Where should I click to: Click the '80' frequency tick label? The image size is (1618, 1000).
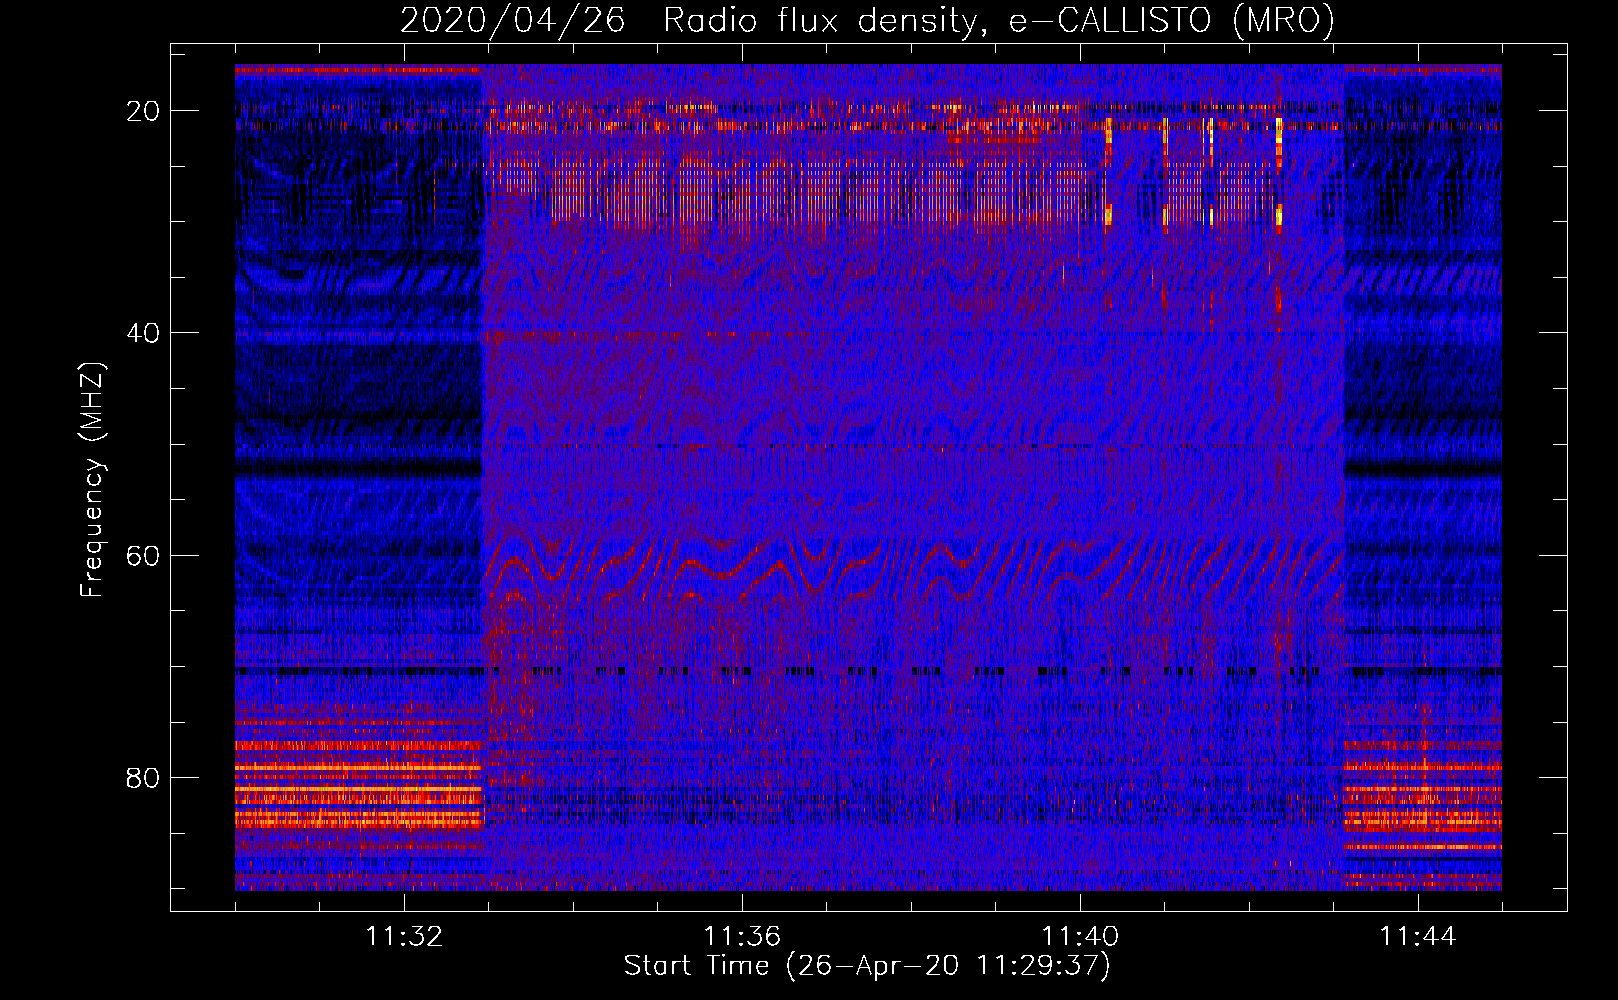143,777
